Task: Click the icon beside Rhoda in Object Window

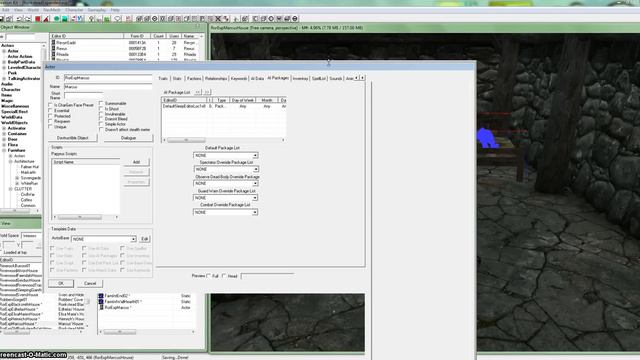Action: click(x=53, y=54)
